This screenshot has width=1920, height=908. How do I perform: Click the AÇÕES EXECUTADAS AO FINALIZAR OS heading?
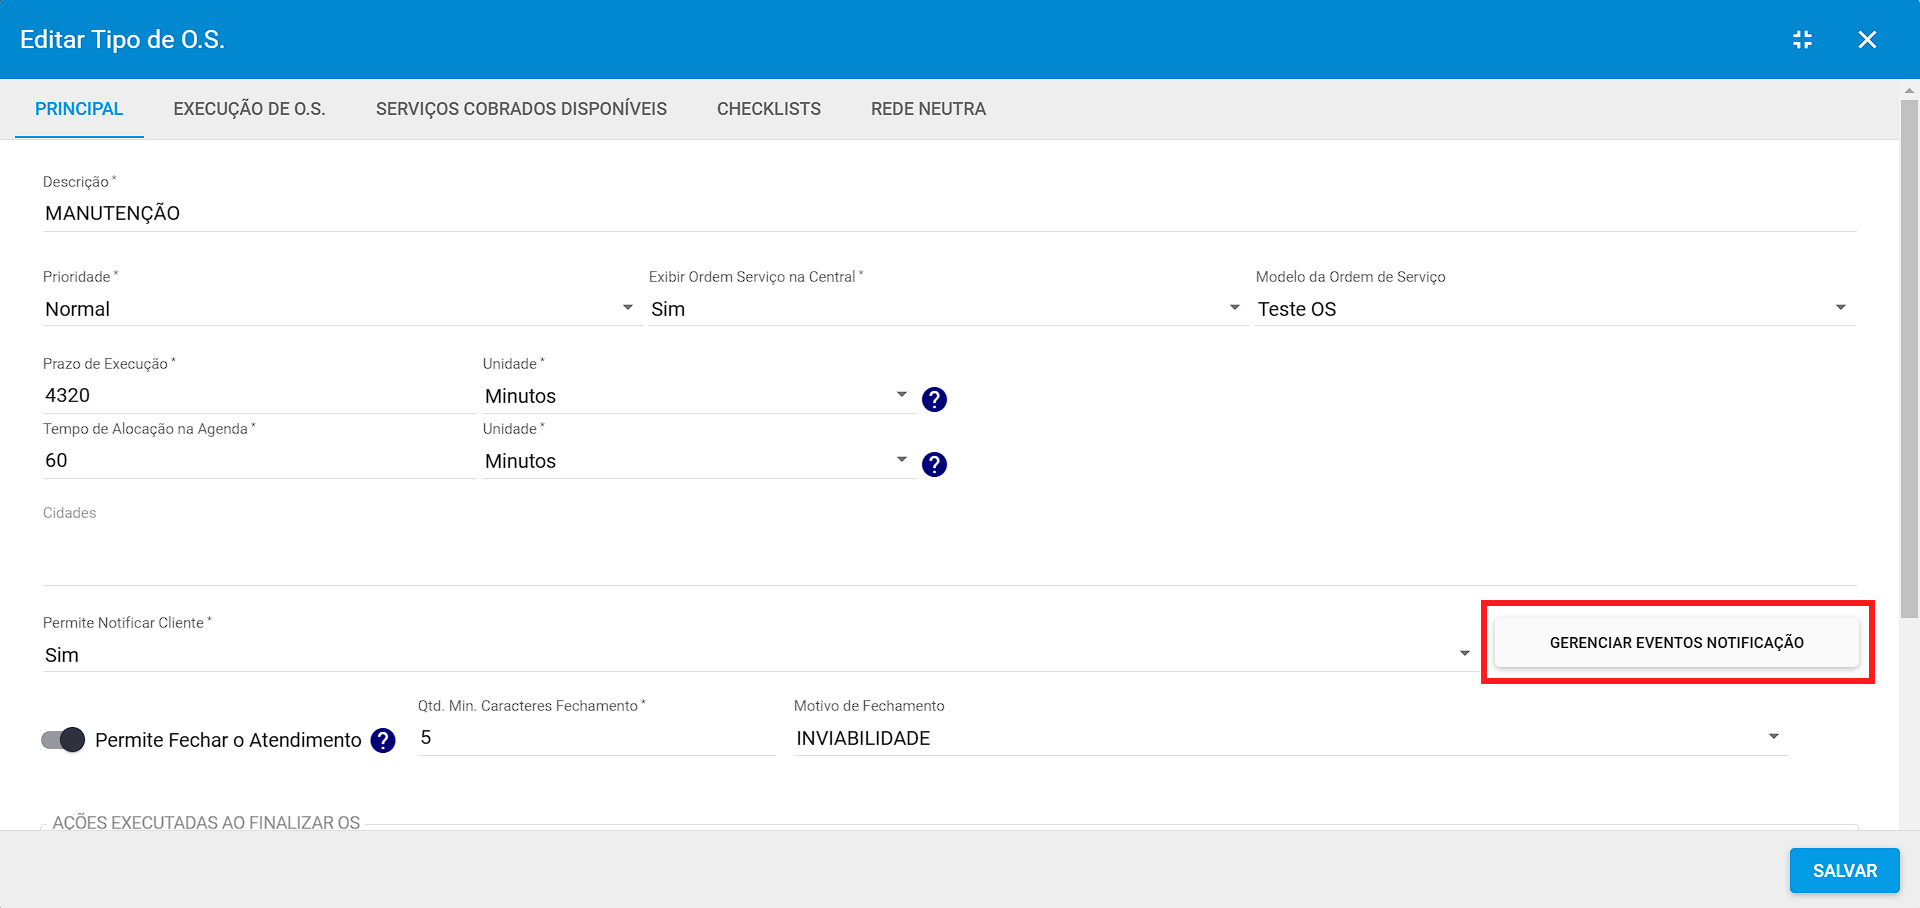(206, 822)
